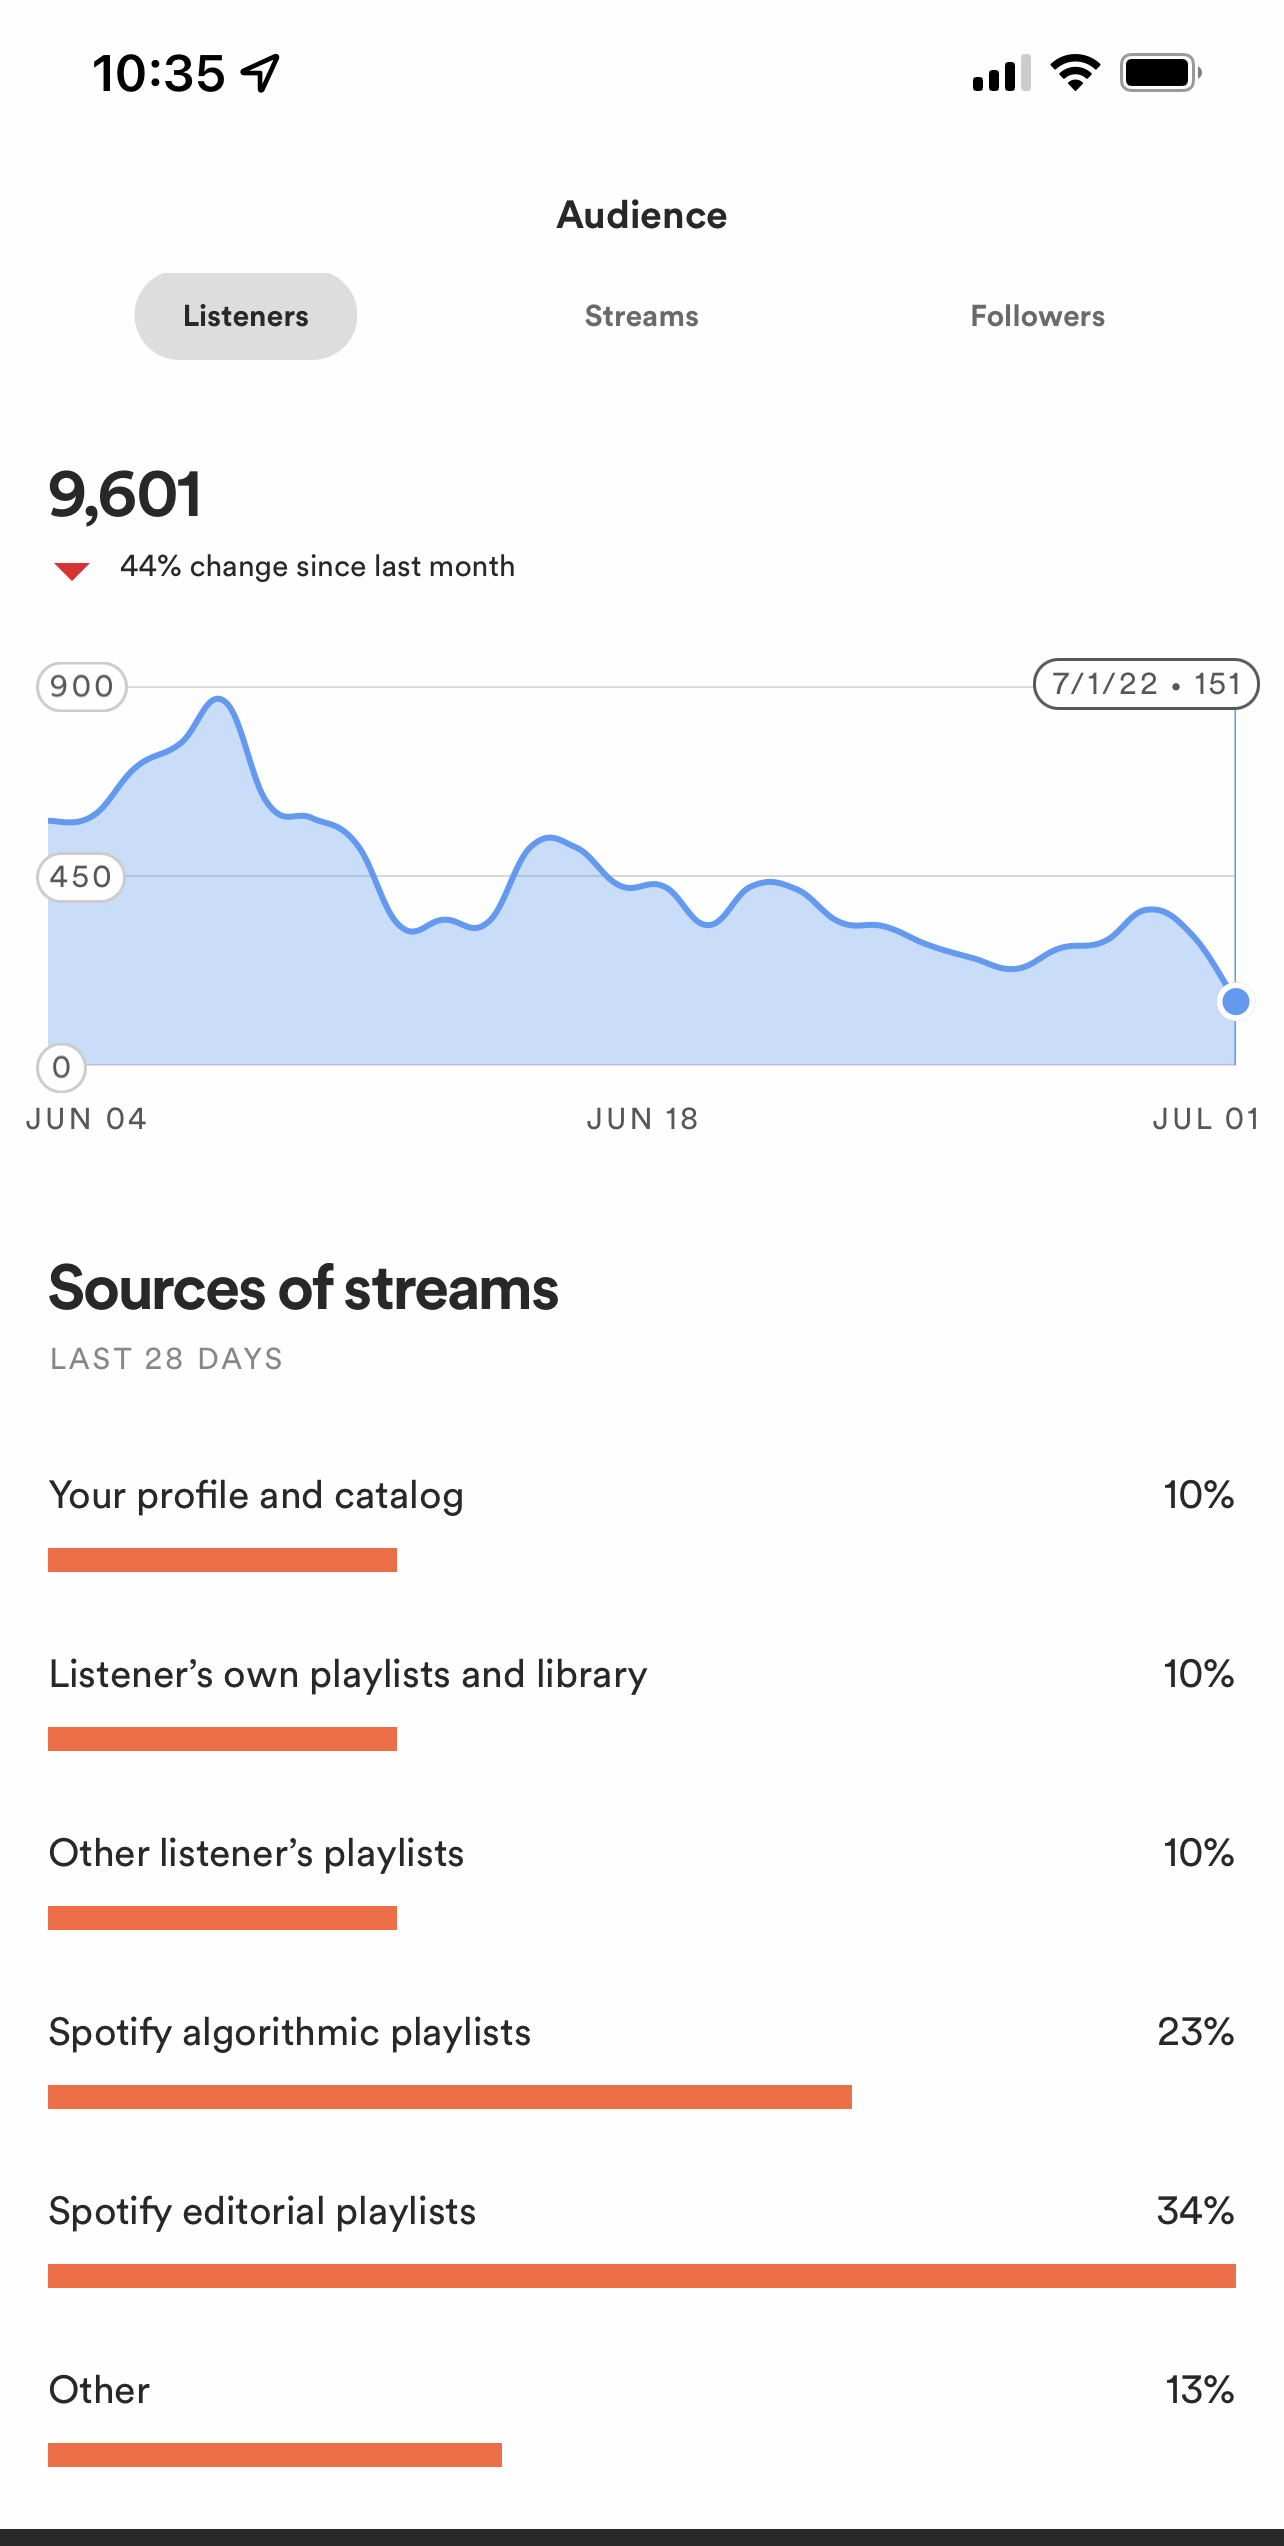The height and width of the screenshot is (2546, 1284).
Task: Tap the 900 axis label bubble
Action: (82, 687)
